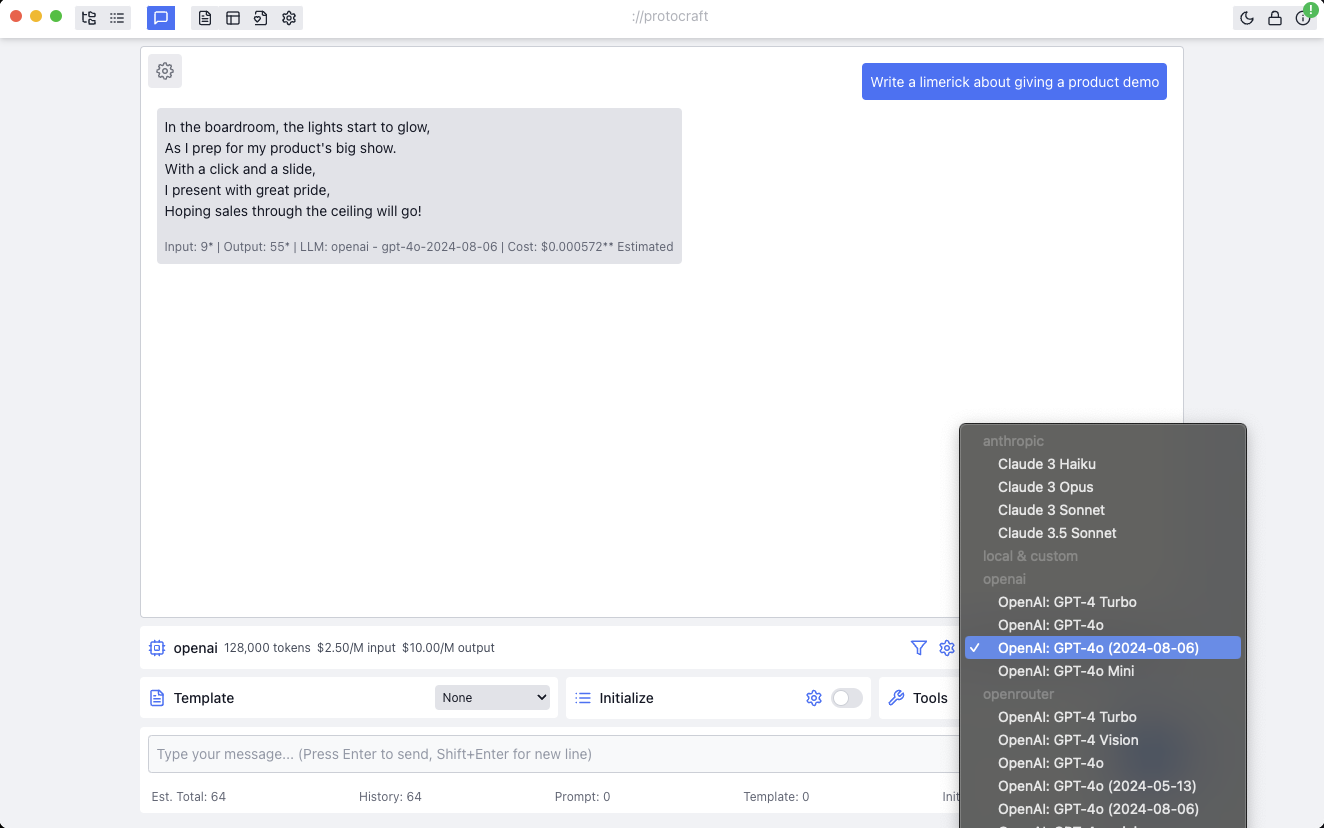Image resolution: width=1324 pixels, height=828 pixels.
Task: Open the chat mode panel icon
Action: (161, 17)
